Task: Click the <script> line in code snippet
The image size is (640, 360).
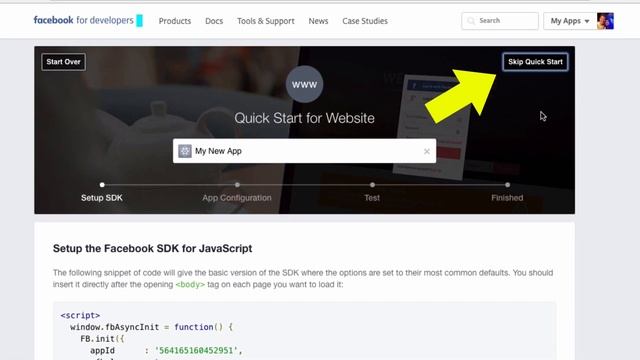Action: click(x=80, y=316)
